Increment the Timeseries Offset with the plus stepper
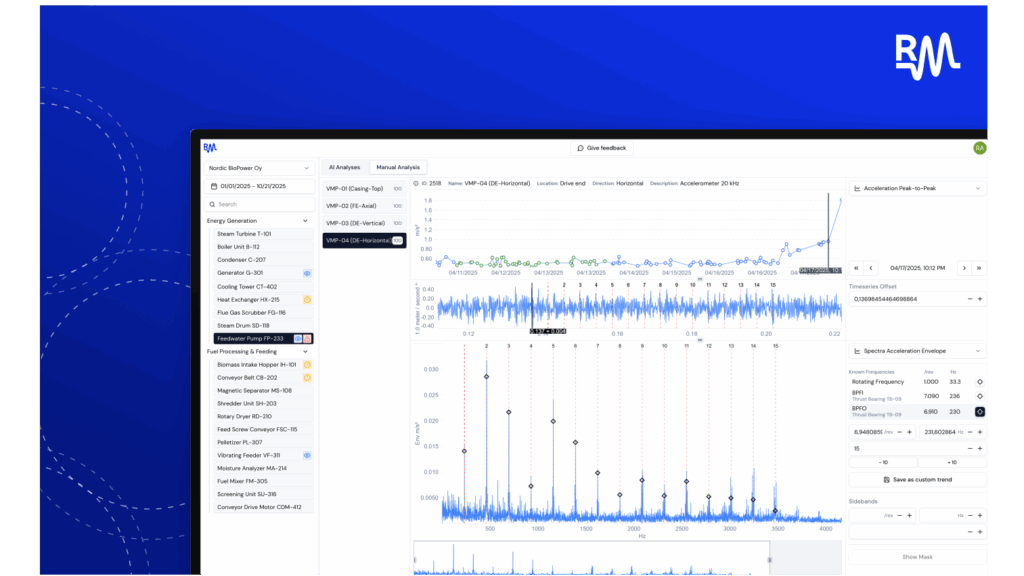Viewport: 1024px width, 576px height. (x=981, y=298)
